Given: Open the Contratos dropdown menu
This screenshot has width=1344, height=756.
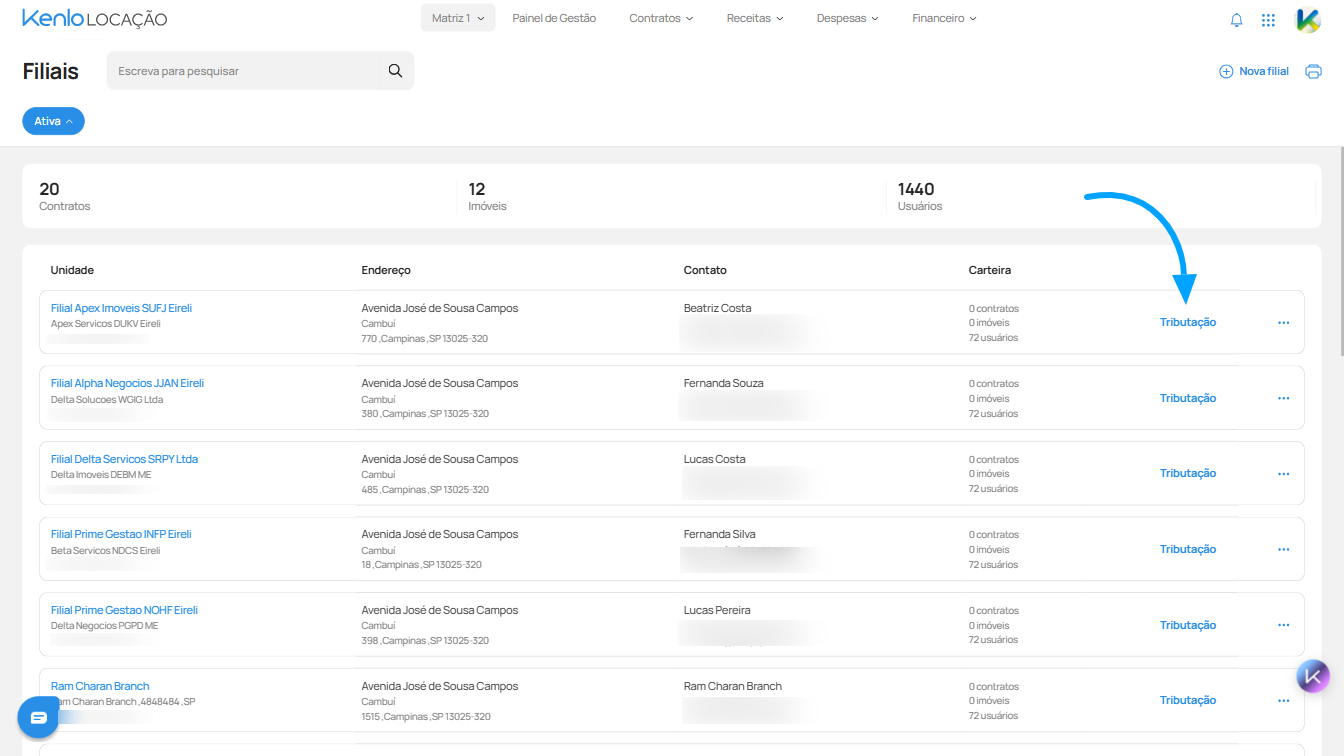Looking at the screenshot, I should (x=661, y=18).
